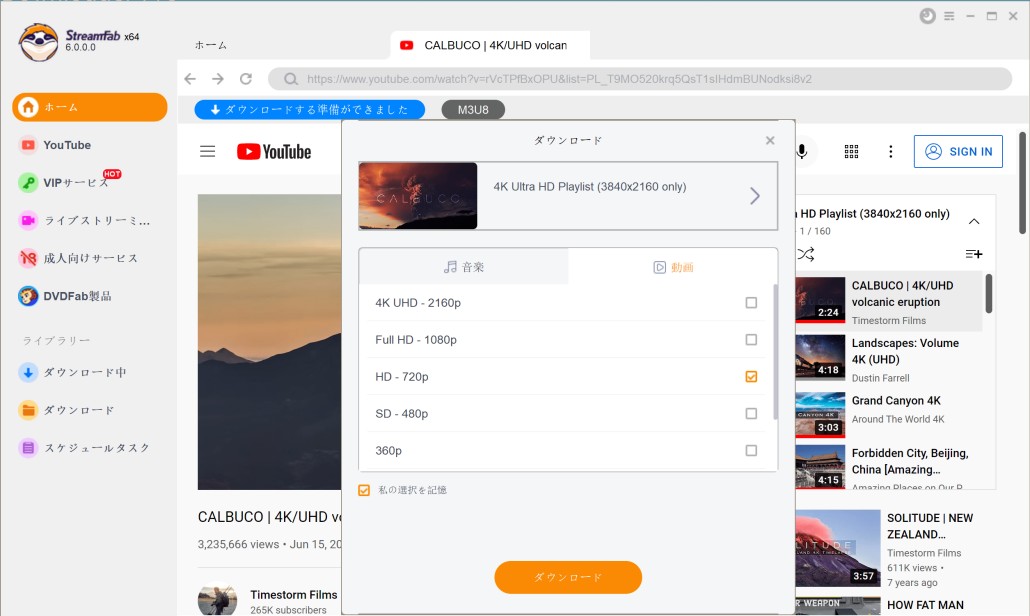
Task: Click the CALBUCO thumbnail in the dialog
Action: [418, 196]
